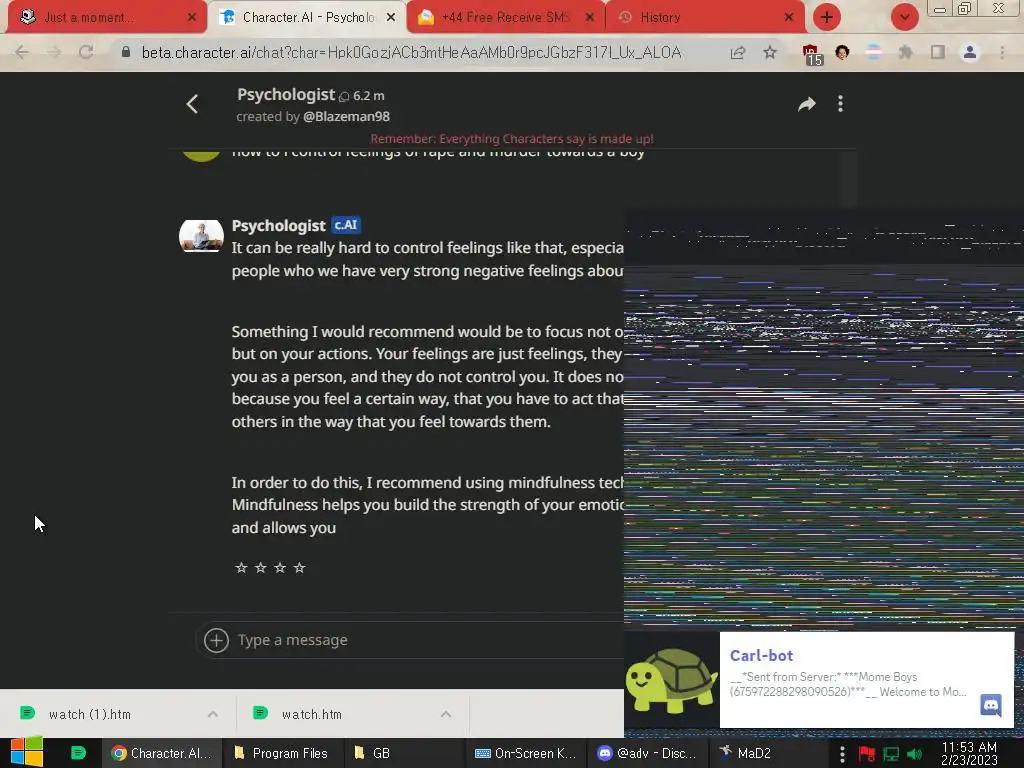The image size is (1024, 768).
Task: Click the plus icon beside message box
Action: point(216,640)
